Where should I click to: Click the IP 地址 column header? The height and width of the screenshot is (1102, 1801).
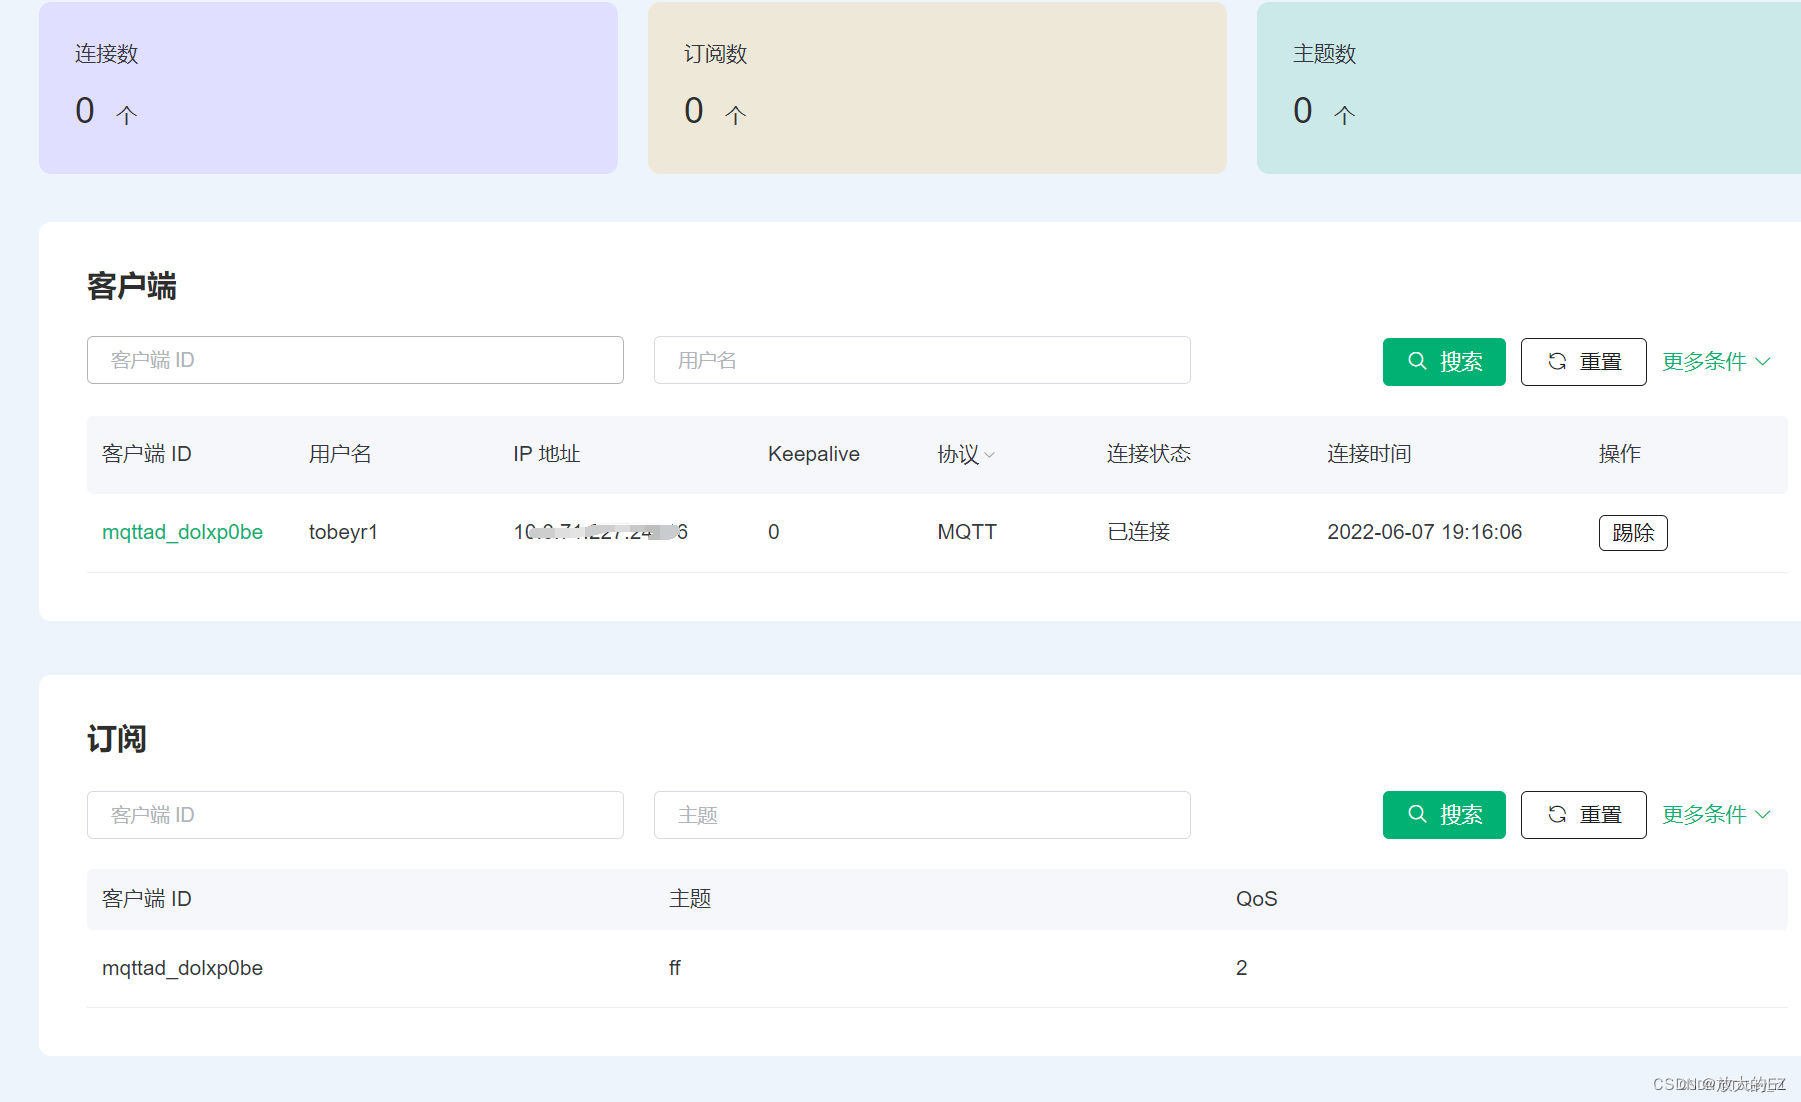[547, 454]
